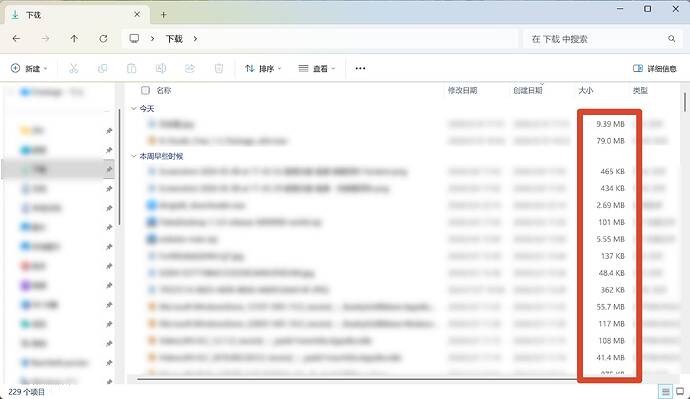Go up one folder level
The image size is (690, 399).
(74, 39)
